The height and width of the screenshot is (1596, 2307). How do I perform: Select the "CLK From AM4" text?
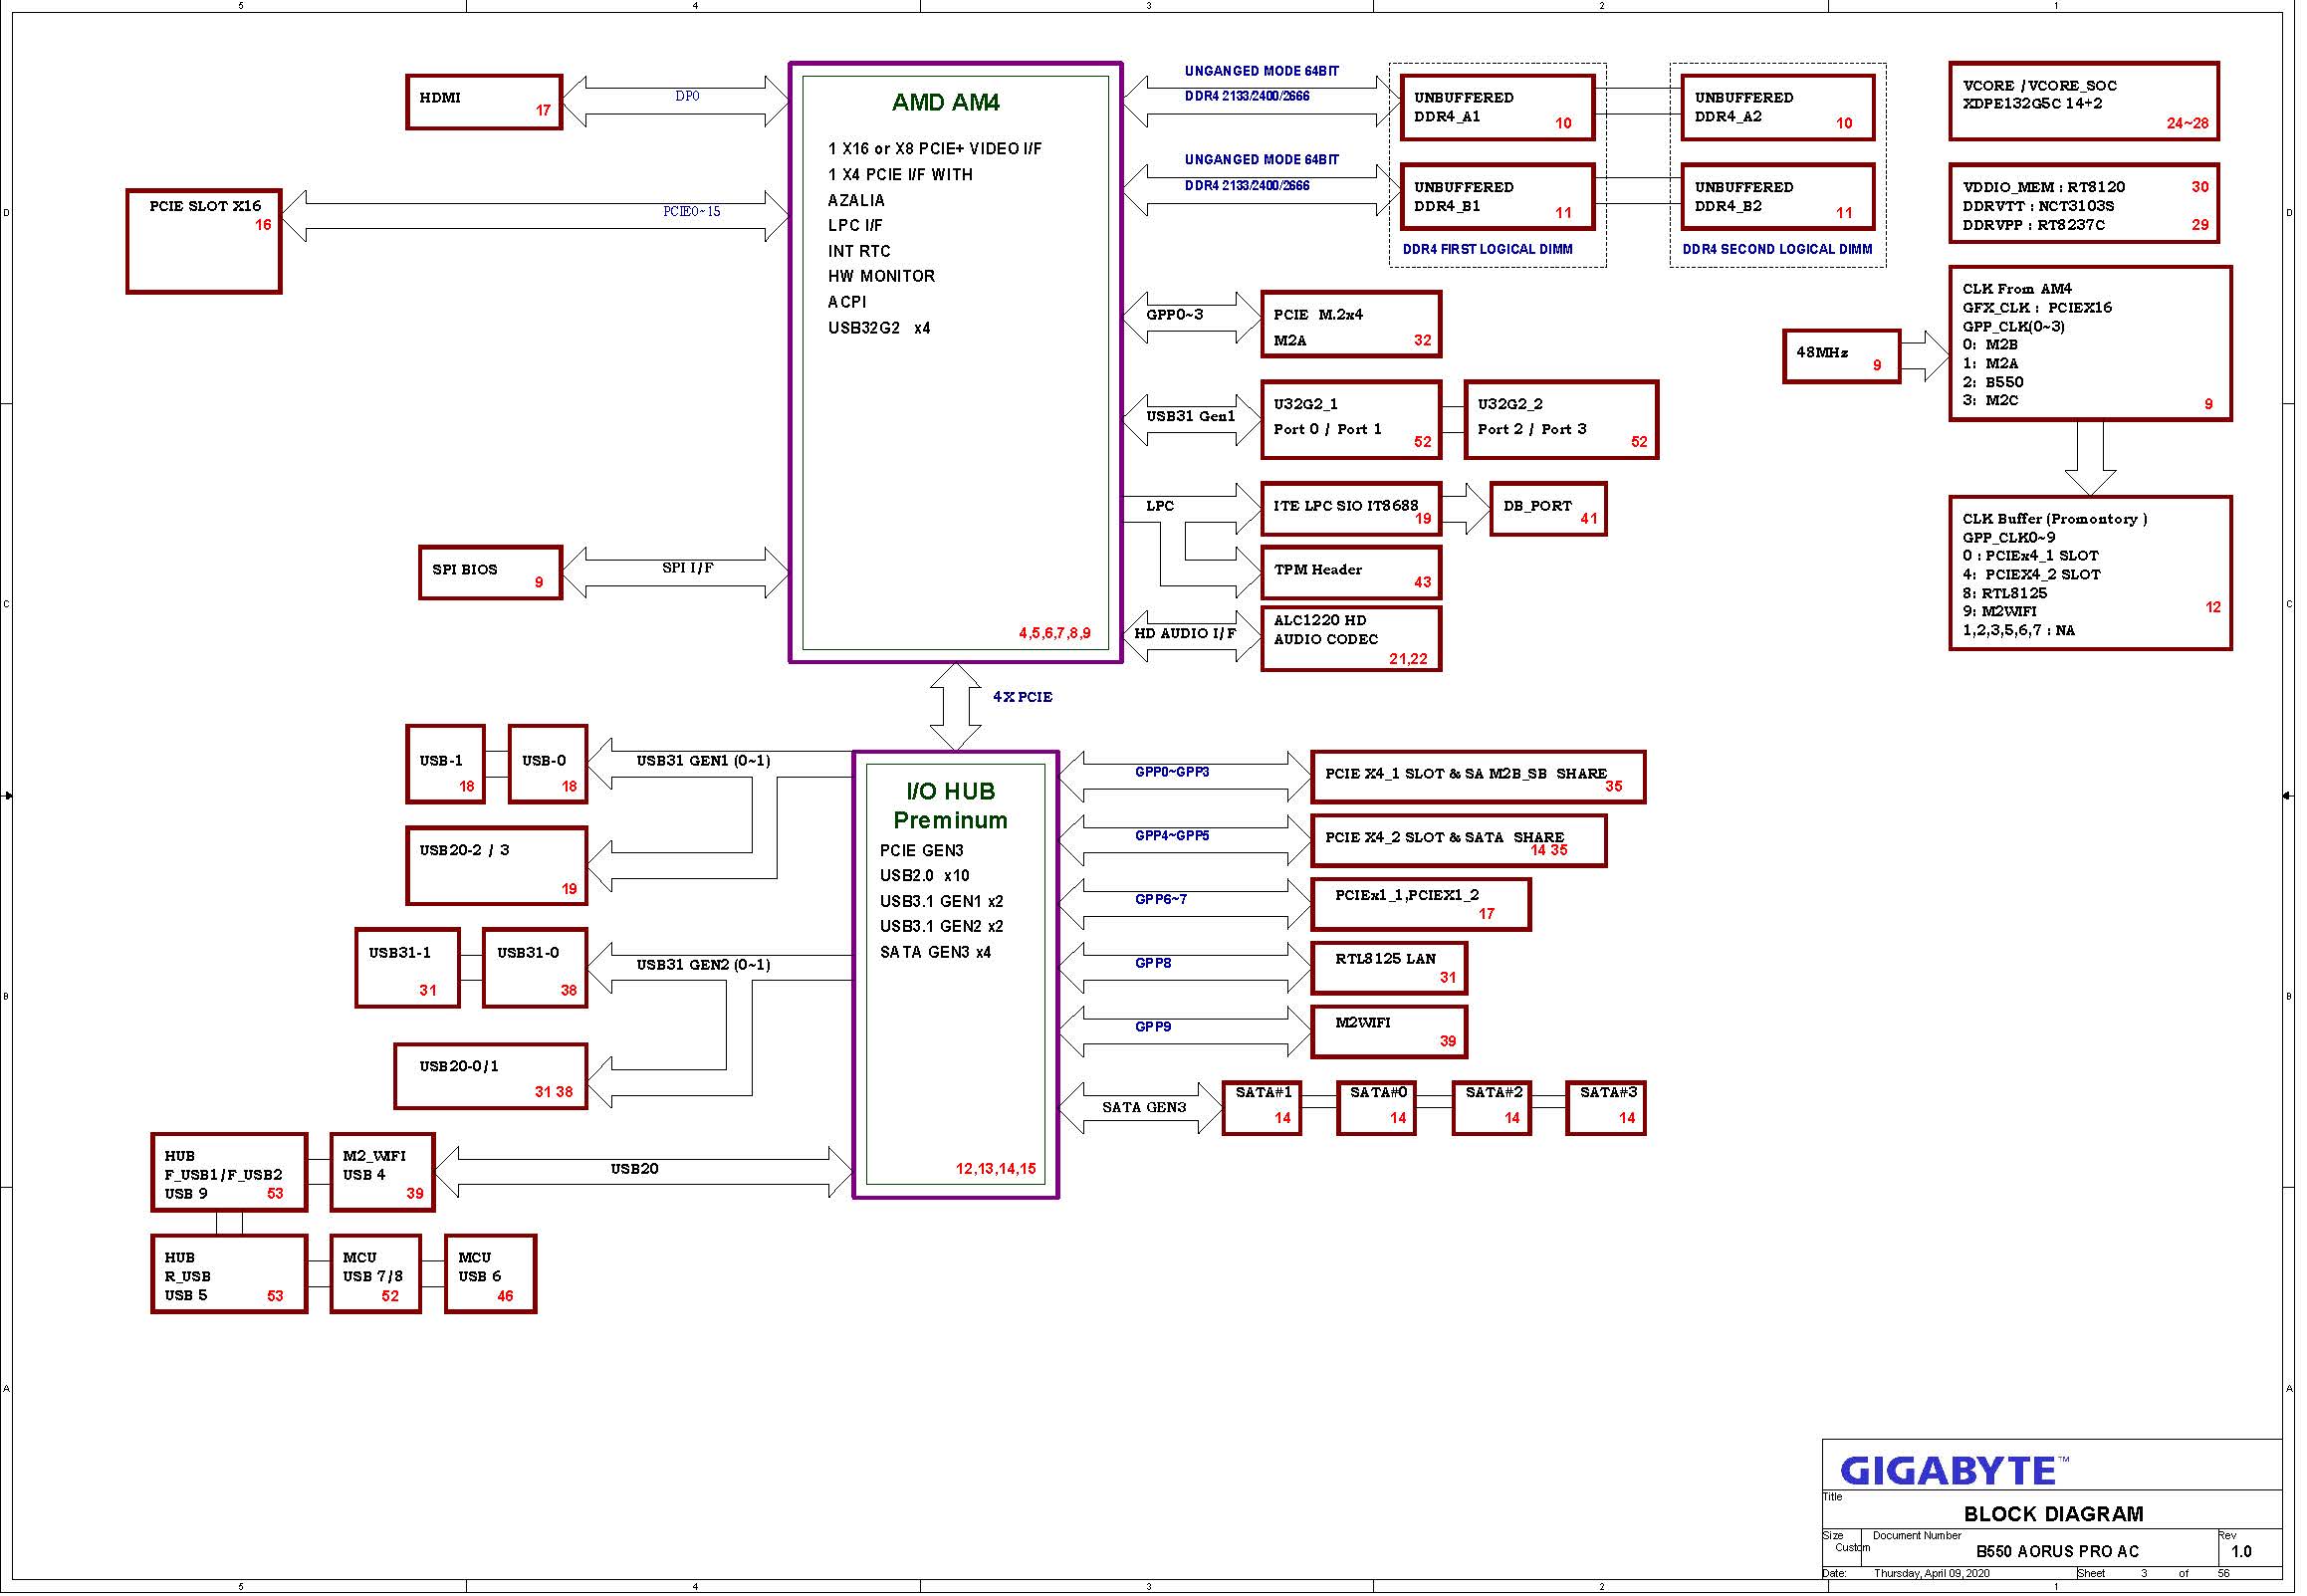pyautogui.click(x=2016, y=289)
